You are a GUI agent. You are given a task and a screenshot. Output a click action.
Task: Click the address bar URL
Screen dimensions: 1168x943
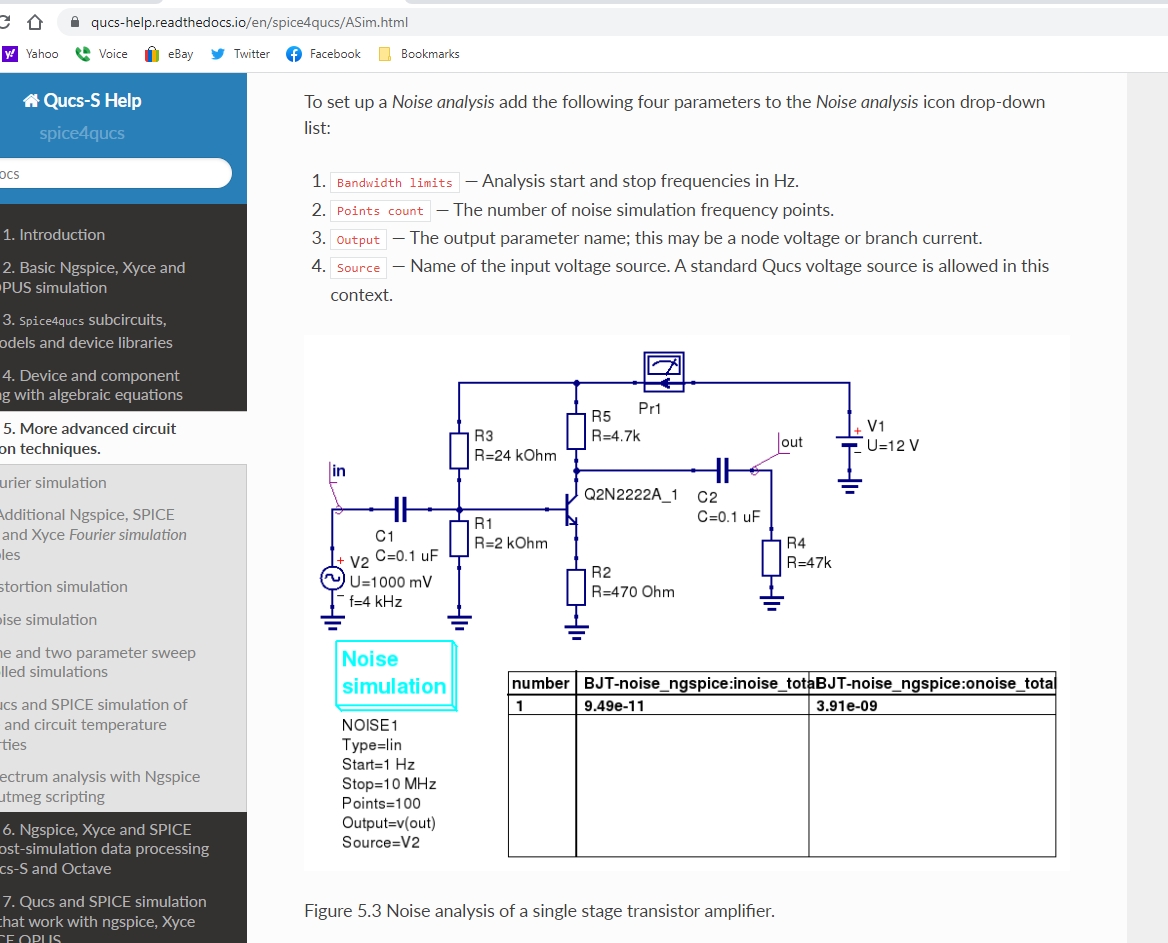(x=249, y=22)
